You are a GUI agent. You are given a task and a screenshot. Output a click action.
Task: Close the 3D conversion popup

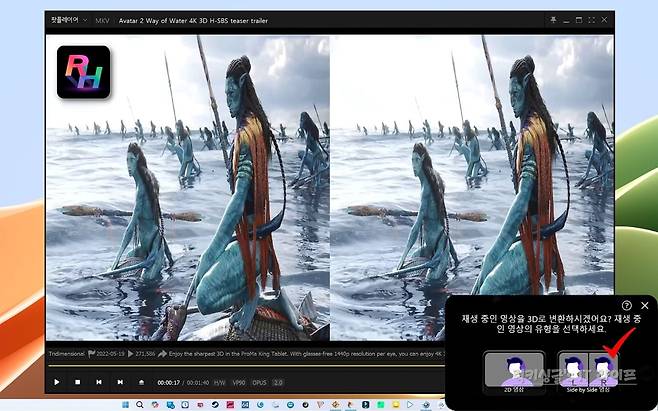644,305
